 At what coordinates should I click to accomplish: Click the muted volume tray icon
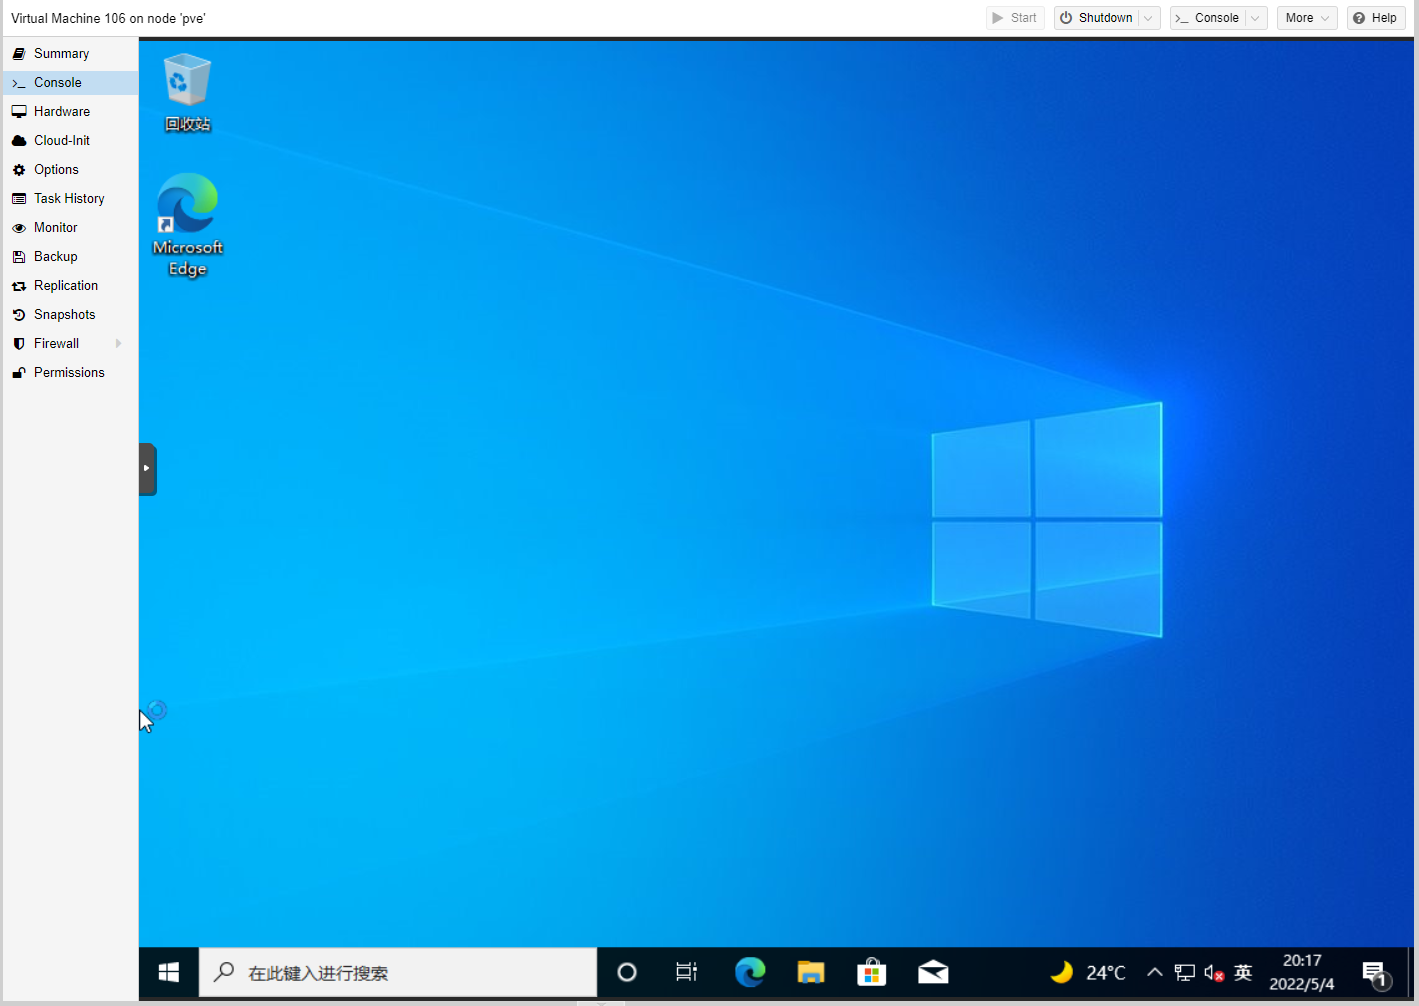[1214, 972]
